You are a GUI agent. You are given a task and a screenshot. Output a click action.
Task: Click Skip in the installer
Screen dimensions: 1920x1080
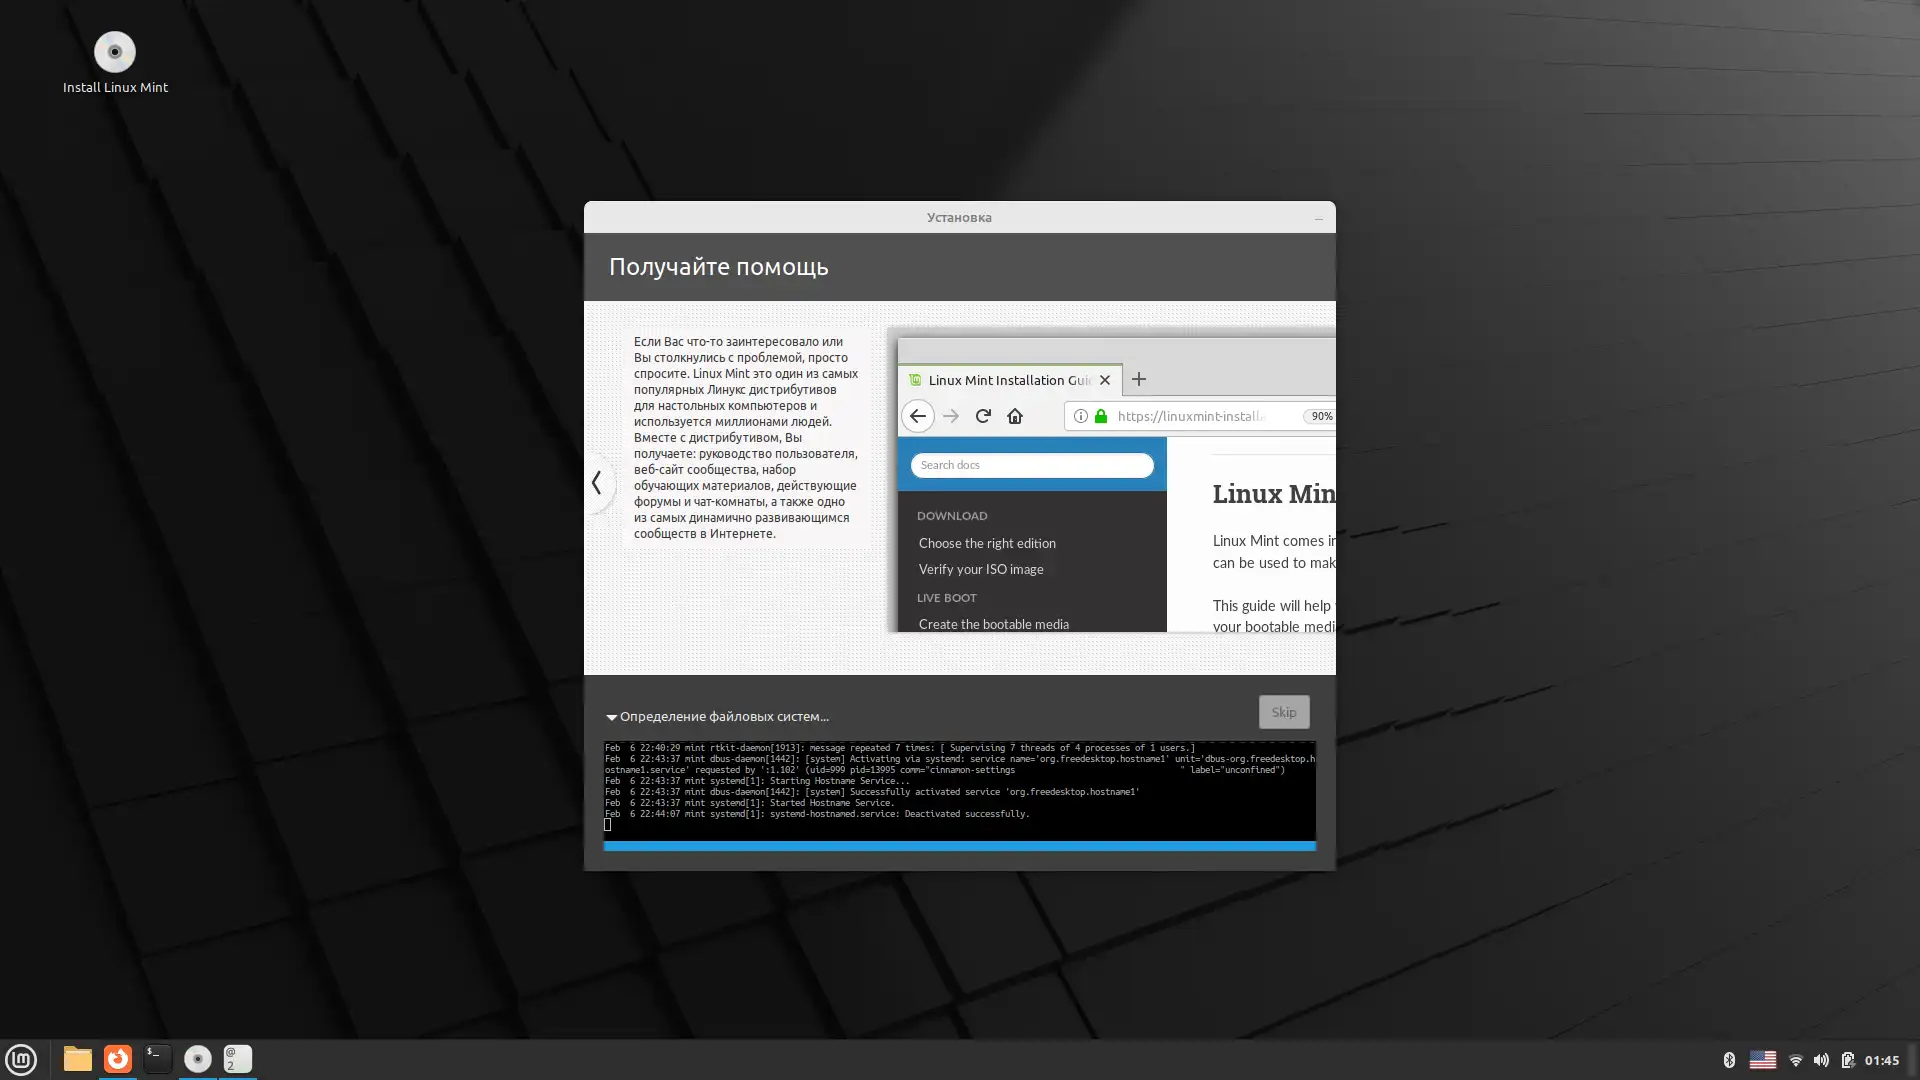point(1284,712)
